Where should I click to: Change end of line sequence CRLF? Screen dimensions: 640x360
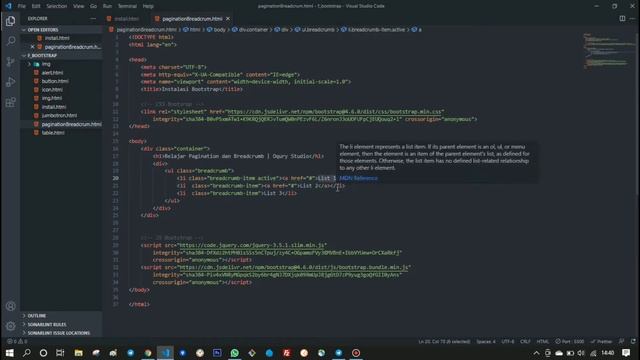pos(525,341)
